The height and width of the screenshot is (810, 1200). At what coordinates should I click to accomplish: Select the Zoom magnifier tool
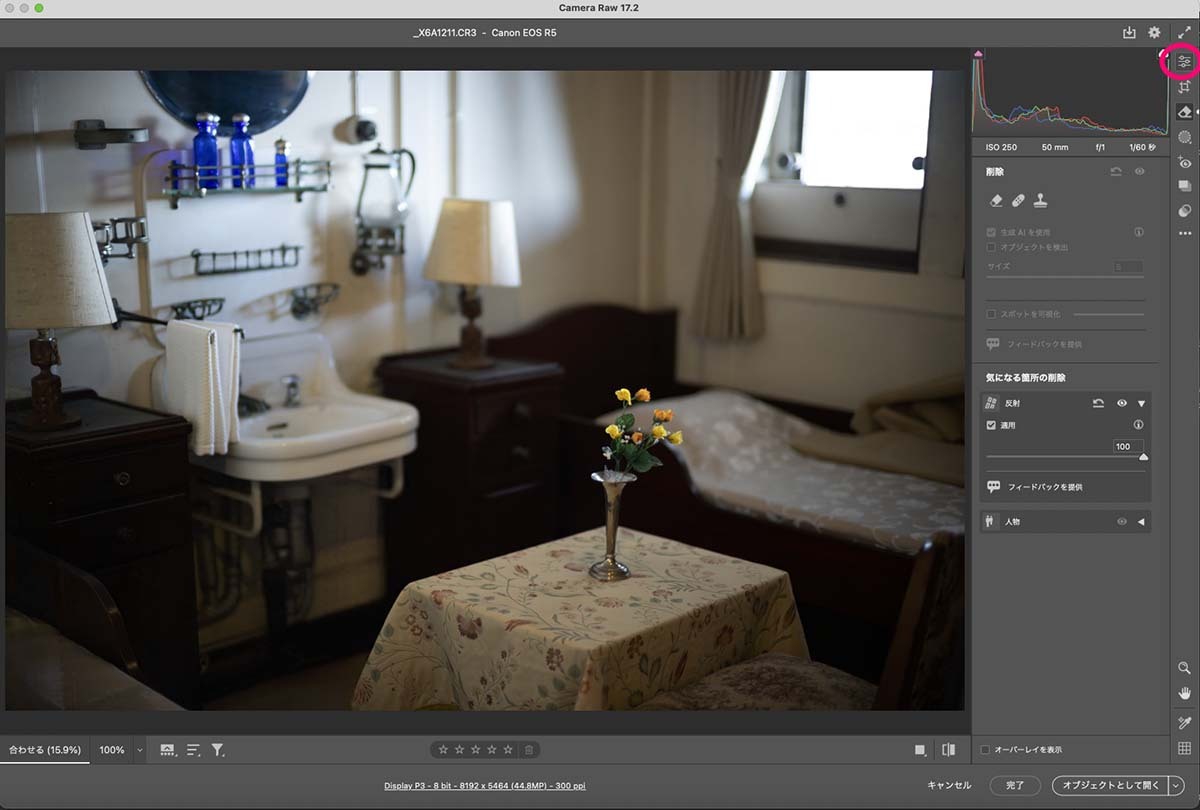coord(1185,668)
